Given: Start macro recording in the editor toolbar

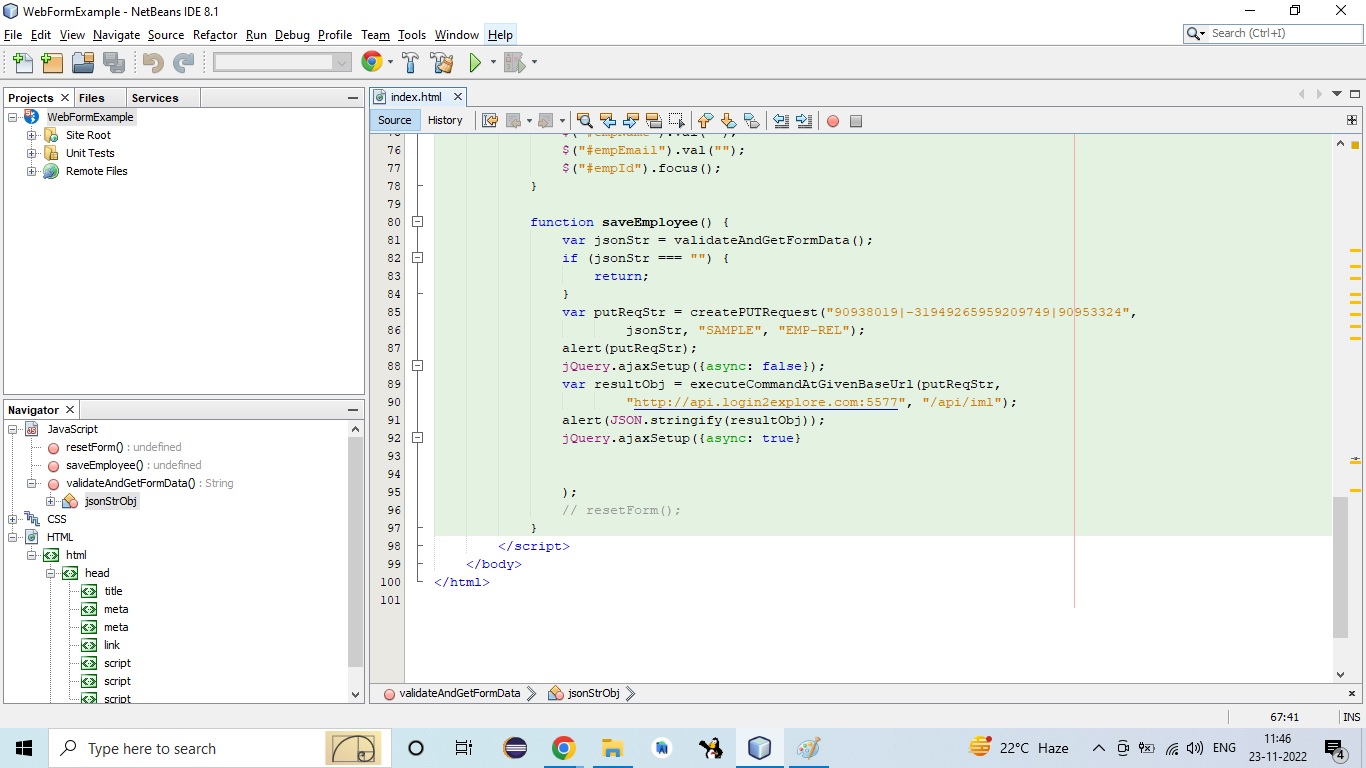Looking at the screenshot, I should tap(833, 120).
